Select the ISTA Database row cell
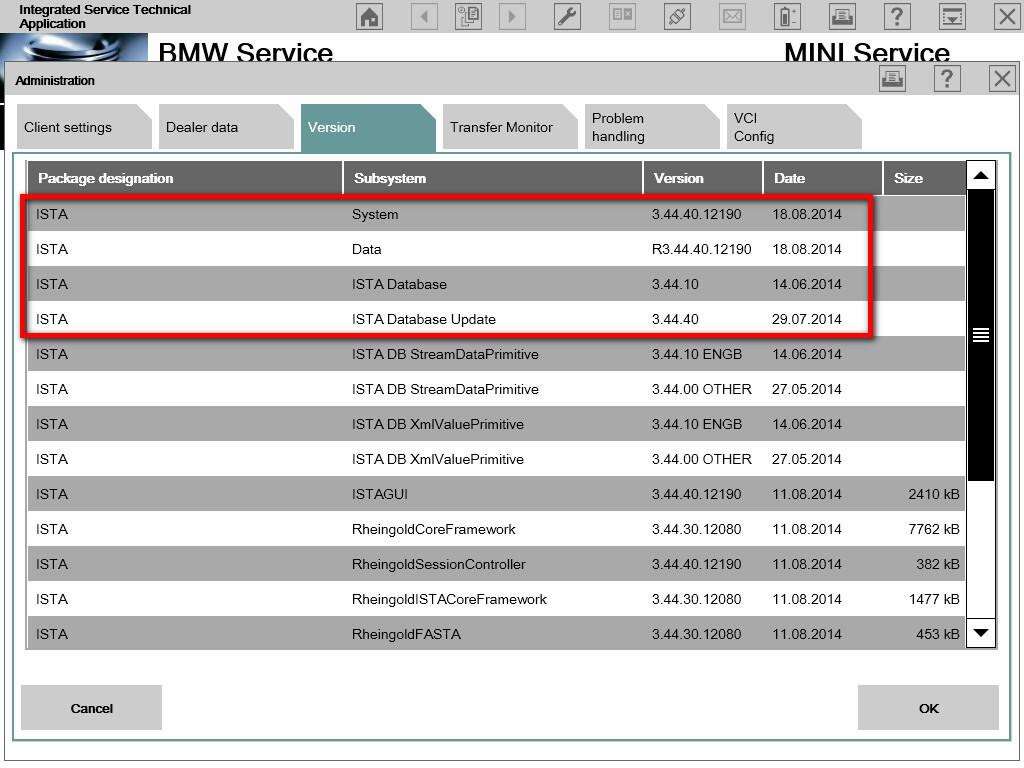Image resolution: width=1024 pixels, height=768 pixels. pyautogui.click(x=399, y=284)
